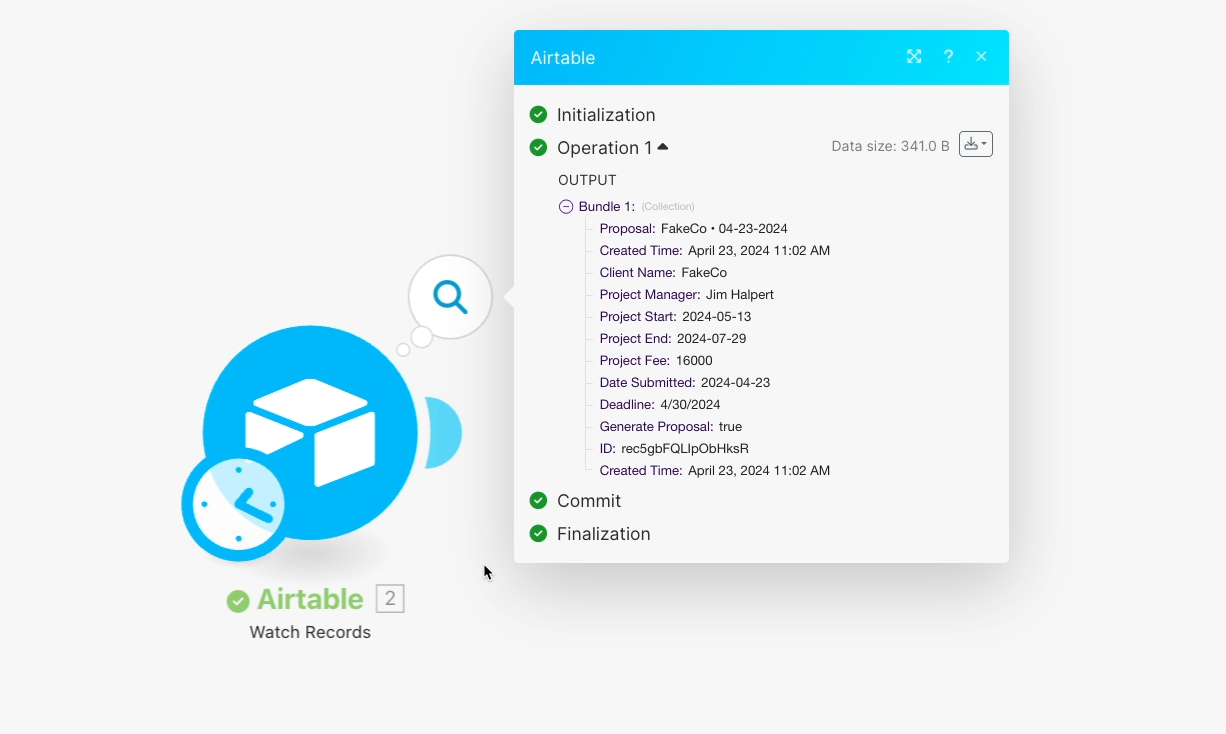Click the Project End value 2024-07-29
This screenshot has width=1226, height=734.
point(711,338)
